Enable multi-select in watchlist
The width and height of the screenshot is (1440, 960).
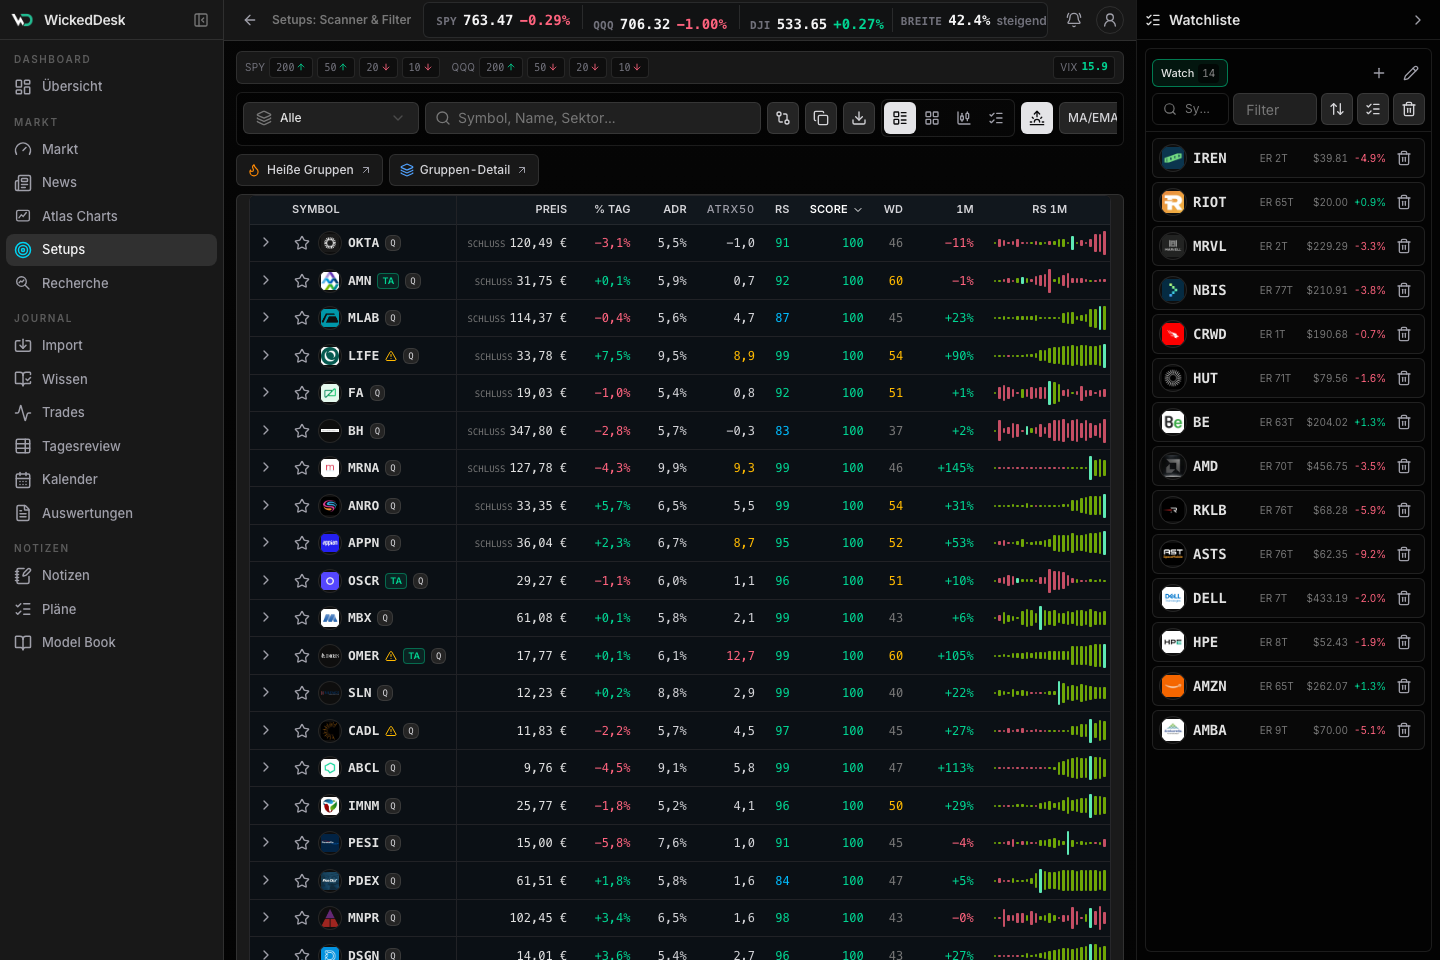(x=1373, y=109)
